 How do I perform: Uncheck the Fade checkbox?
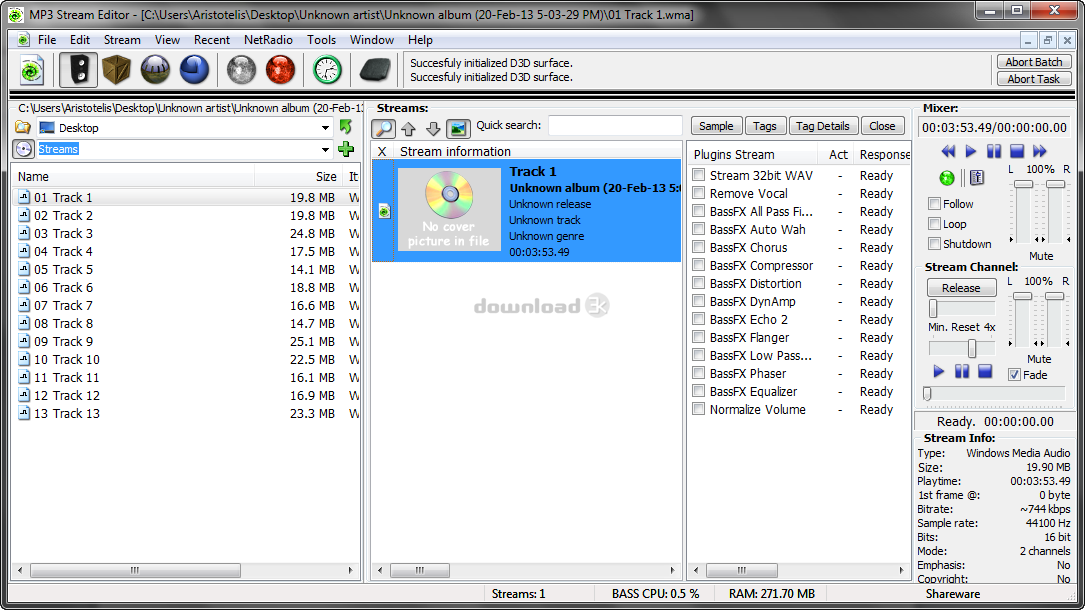(x=1014, y=375)
